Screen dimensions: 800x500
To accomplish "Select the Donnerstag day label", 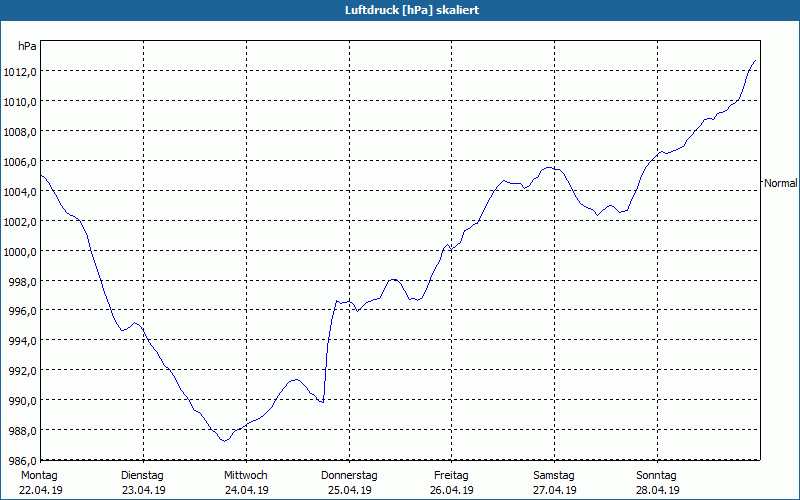I will 349,476.
